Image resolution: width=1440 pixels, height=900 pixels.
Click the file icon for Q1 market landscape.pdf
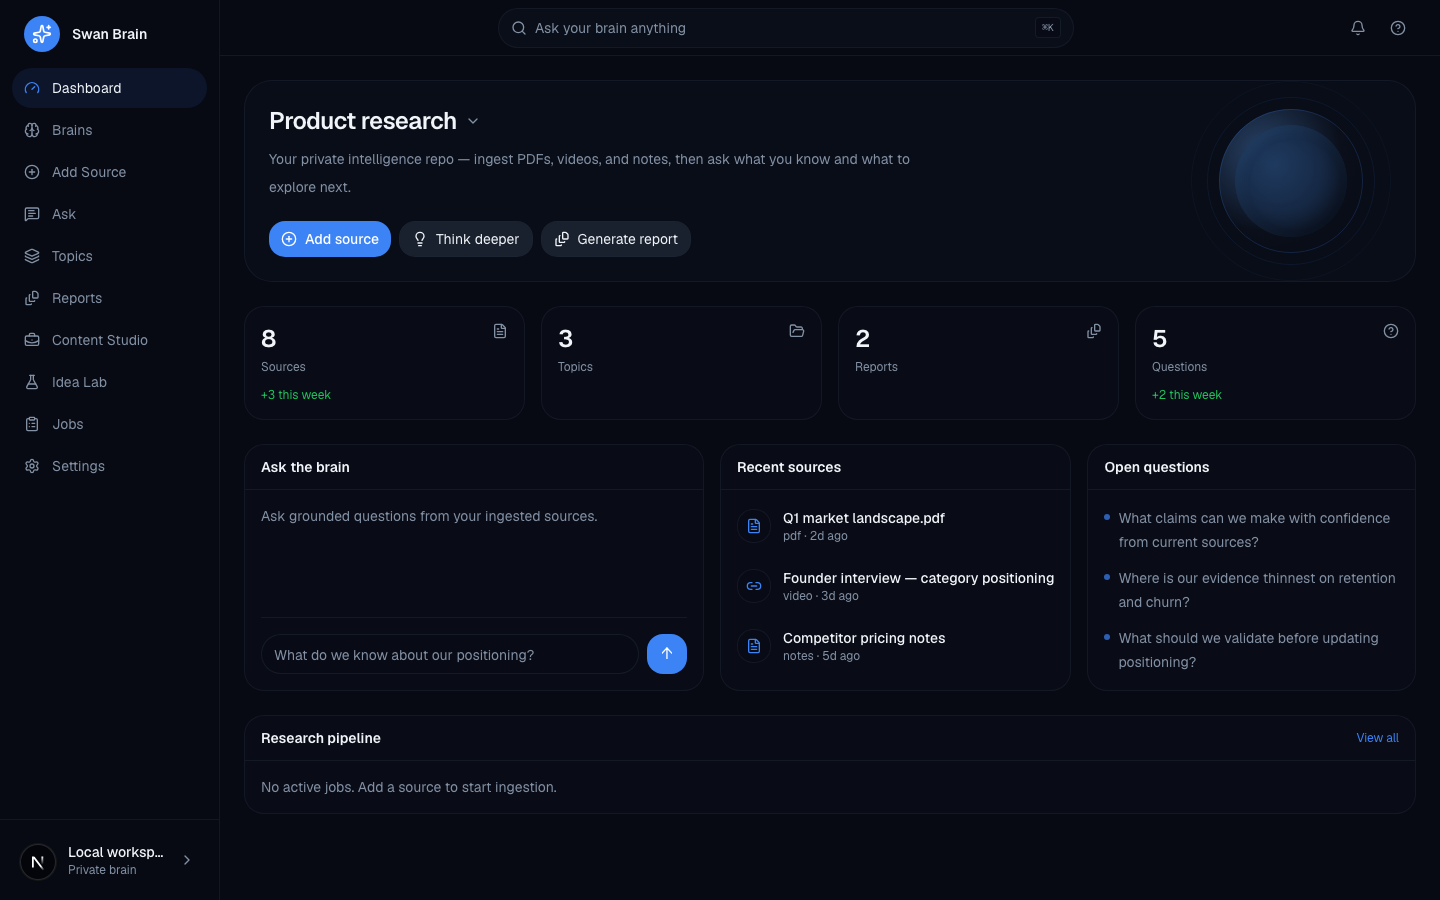coord(754,526)
